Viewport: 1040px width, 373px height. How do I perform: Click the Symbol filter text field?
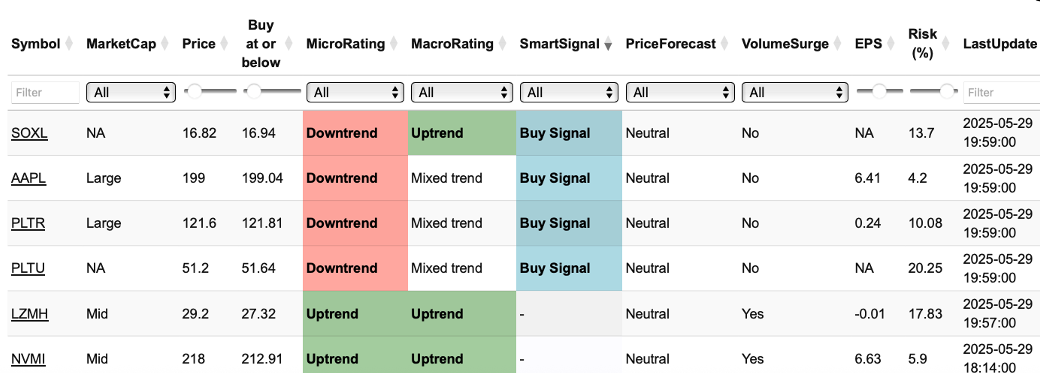pos(45,92)
